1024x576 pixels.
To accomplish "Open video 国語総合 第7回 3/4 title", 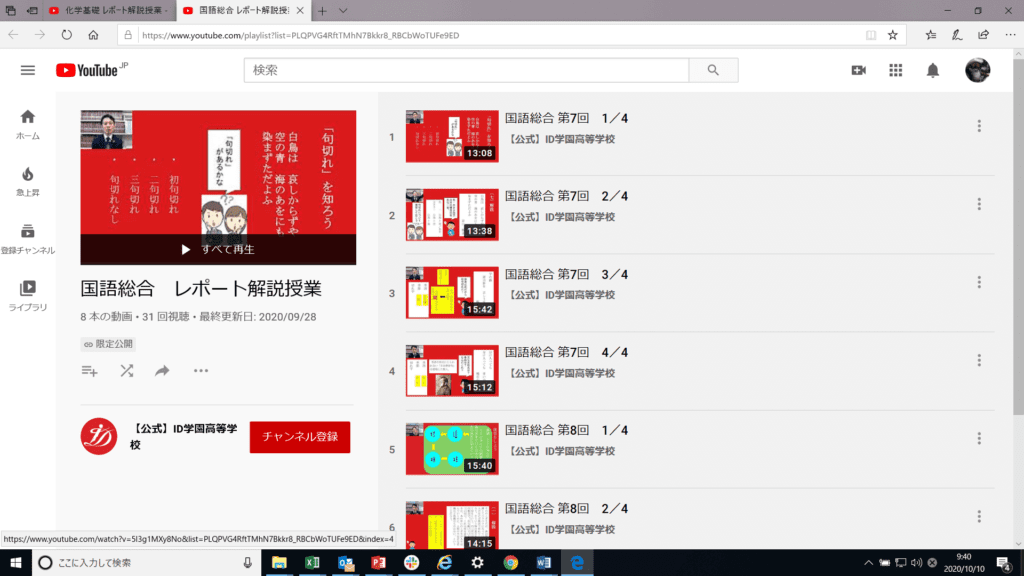I will pos(566,274).
